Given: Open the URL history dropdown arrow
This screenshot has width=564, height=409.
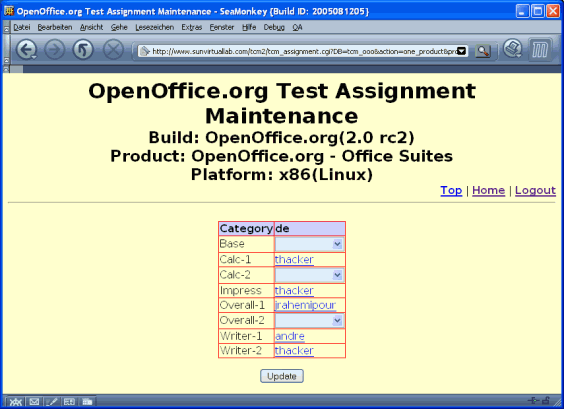Looking at the screenshot, I should (462, 51).
